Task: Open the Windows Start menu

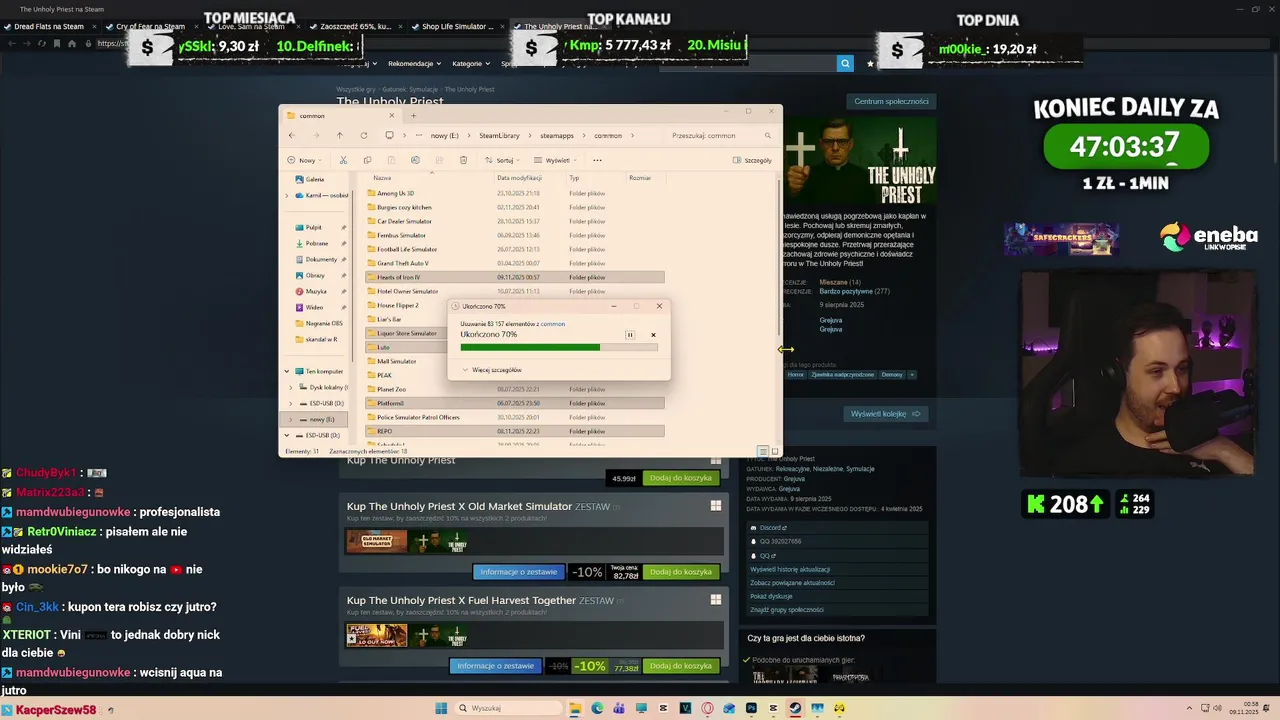Action: click(441, 708)
